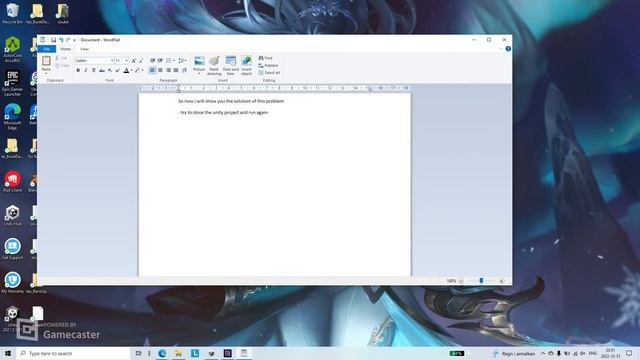Viewport: 640px width, 360px height.
Task: Toggle Underline formatting
Action: click(x=93, y=70)
